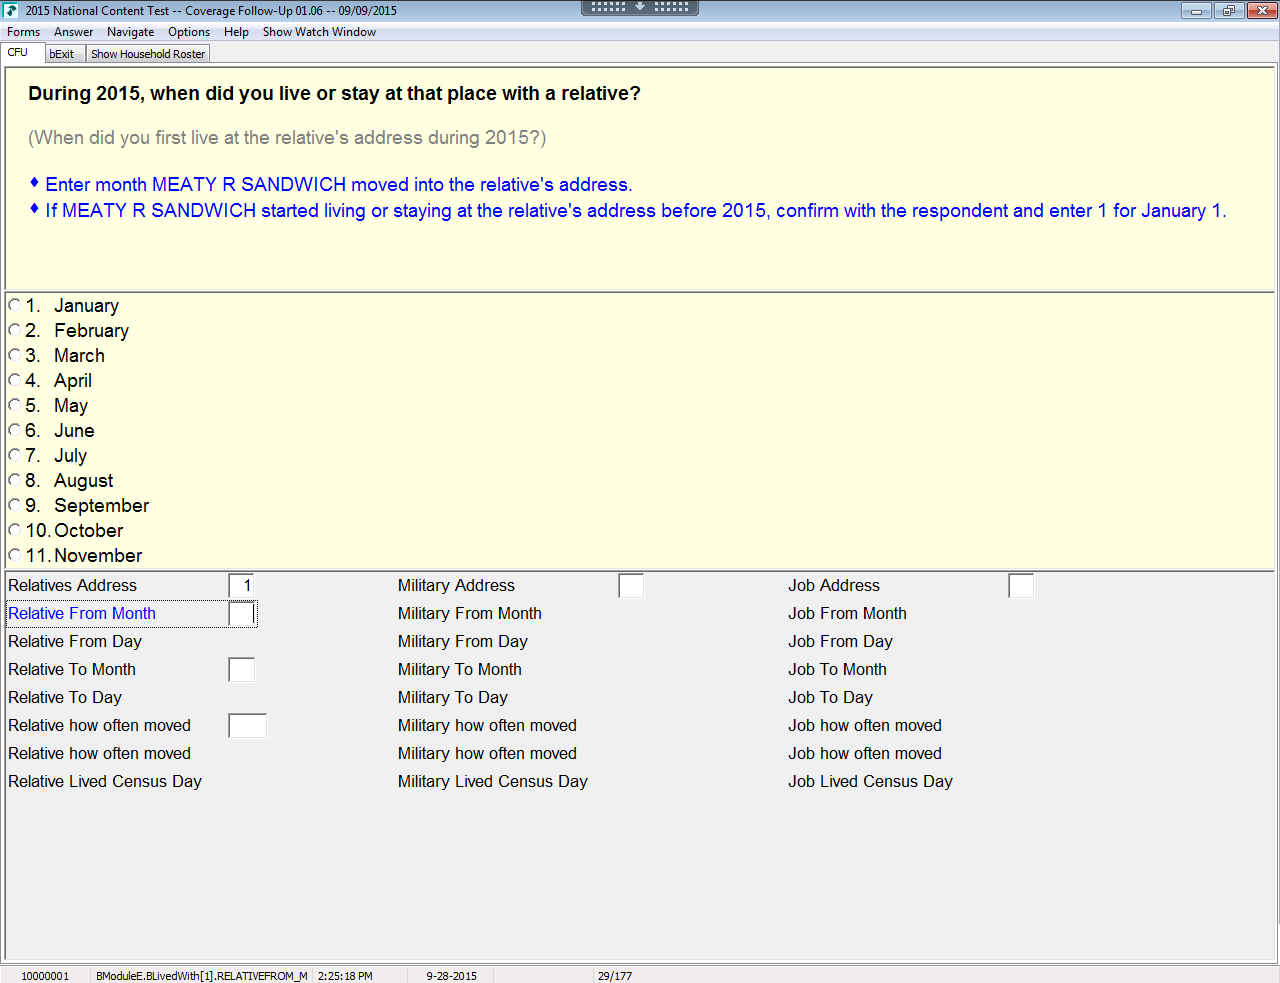Screen dimensions: 1280x983
Task: Click the bold question 'During 2015, when did you live...'
Action: pyautogui.click(x=335, y=94)
